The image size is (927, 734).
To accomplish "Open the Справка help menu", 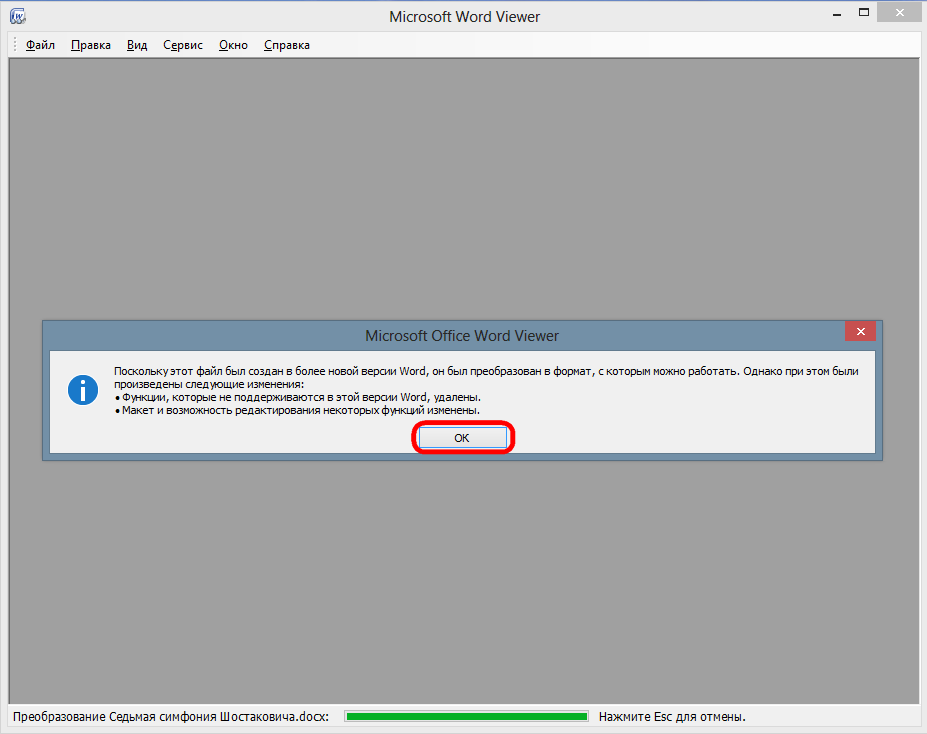I will point(287,45).
